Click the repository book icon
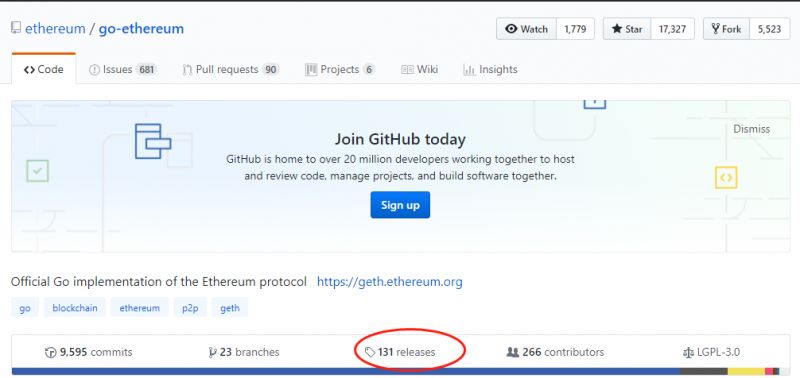The image size is (800, 378). (x=16, y=28)
